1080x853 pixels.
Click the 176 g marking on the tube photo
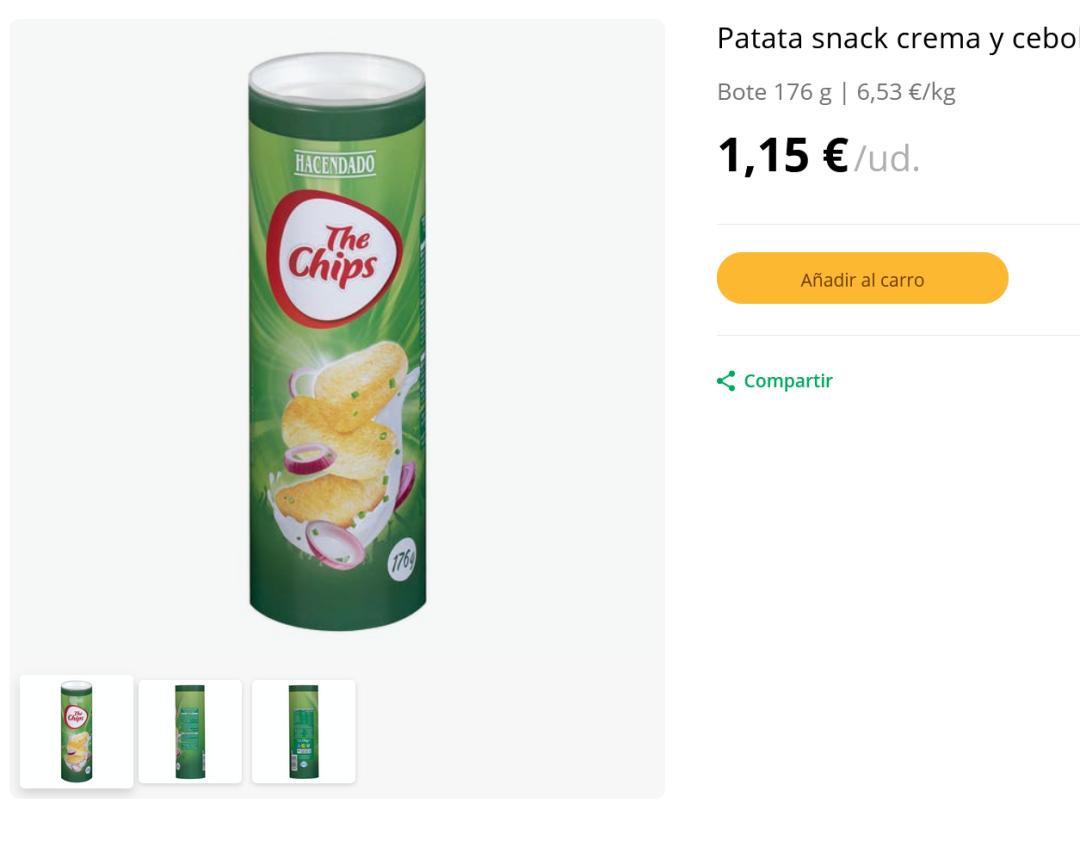[x=403, y=556]
